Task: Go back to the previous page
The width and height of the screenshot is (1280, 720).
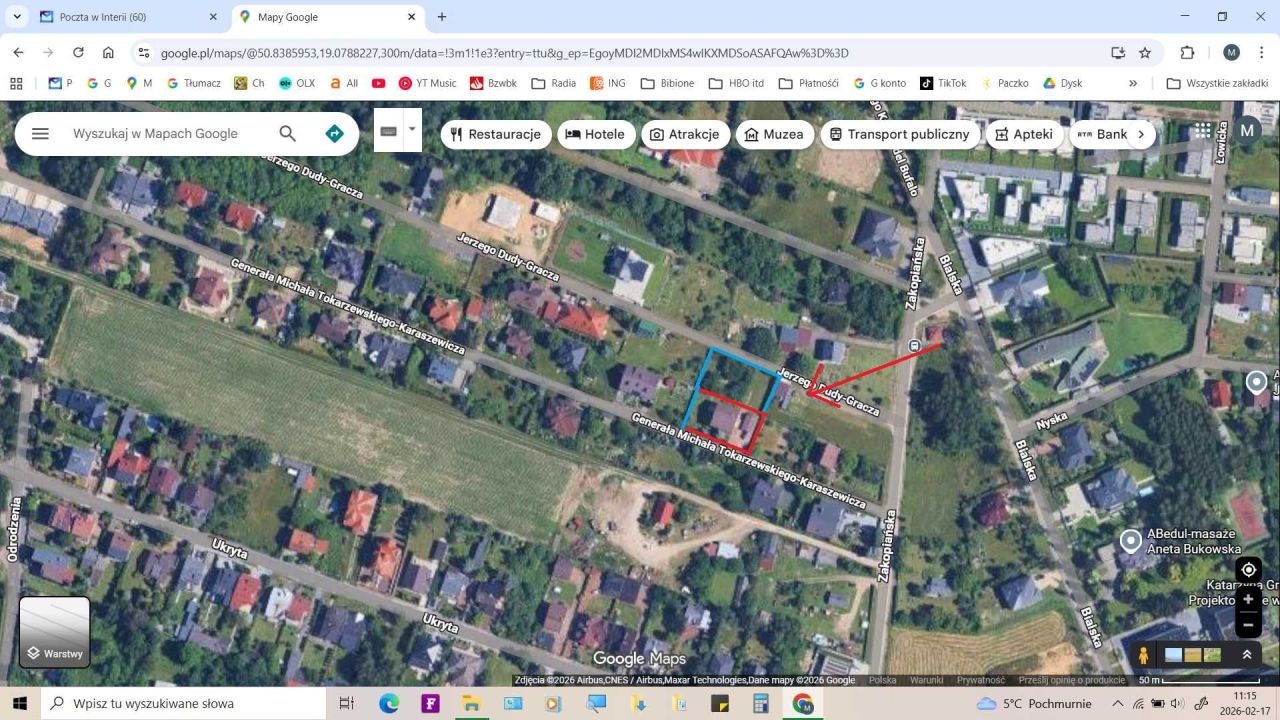Action: [18, 52]
